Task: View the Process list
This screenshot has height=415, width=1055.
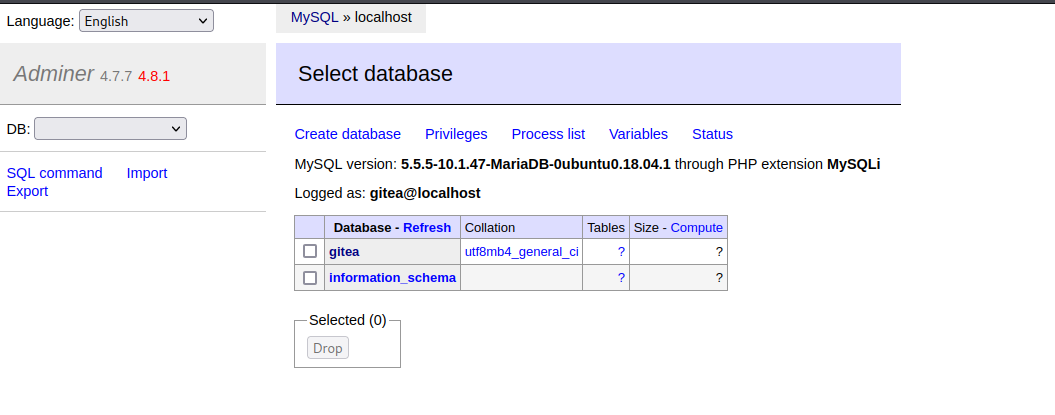Action: coord(548,134)
